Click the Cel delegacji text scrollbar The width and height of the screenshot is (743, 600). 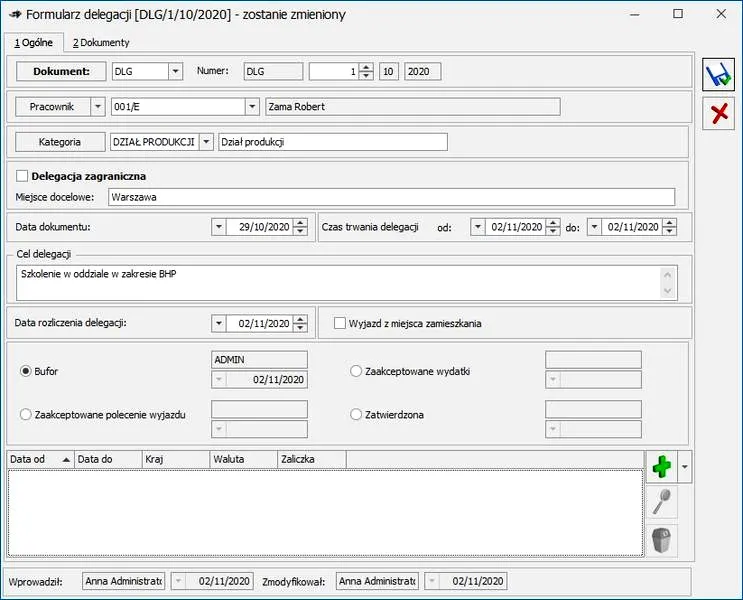(x=668, y=283)
